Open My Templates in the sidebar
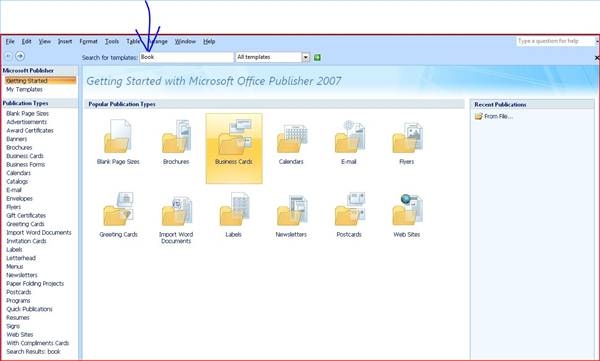Image resolution: width=600 pixels, height=361 pixels. click(x=24, y=89)
